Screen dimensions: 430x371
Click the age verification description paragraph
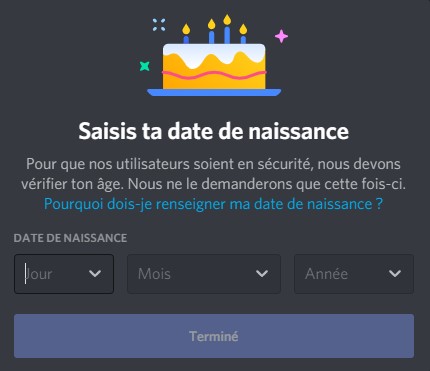(x=213, y=174)
